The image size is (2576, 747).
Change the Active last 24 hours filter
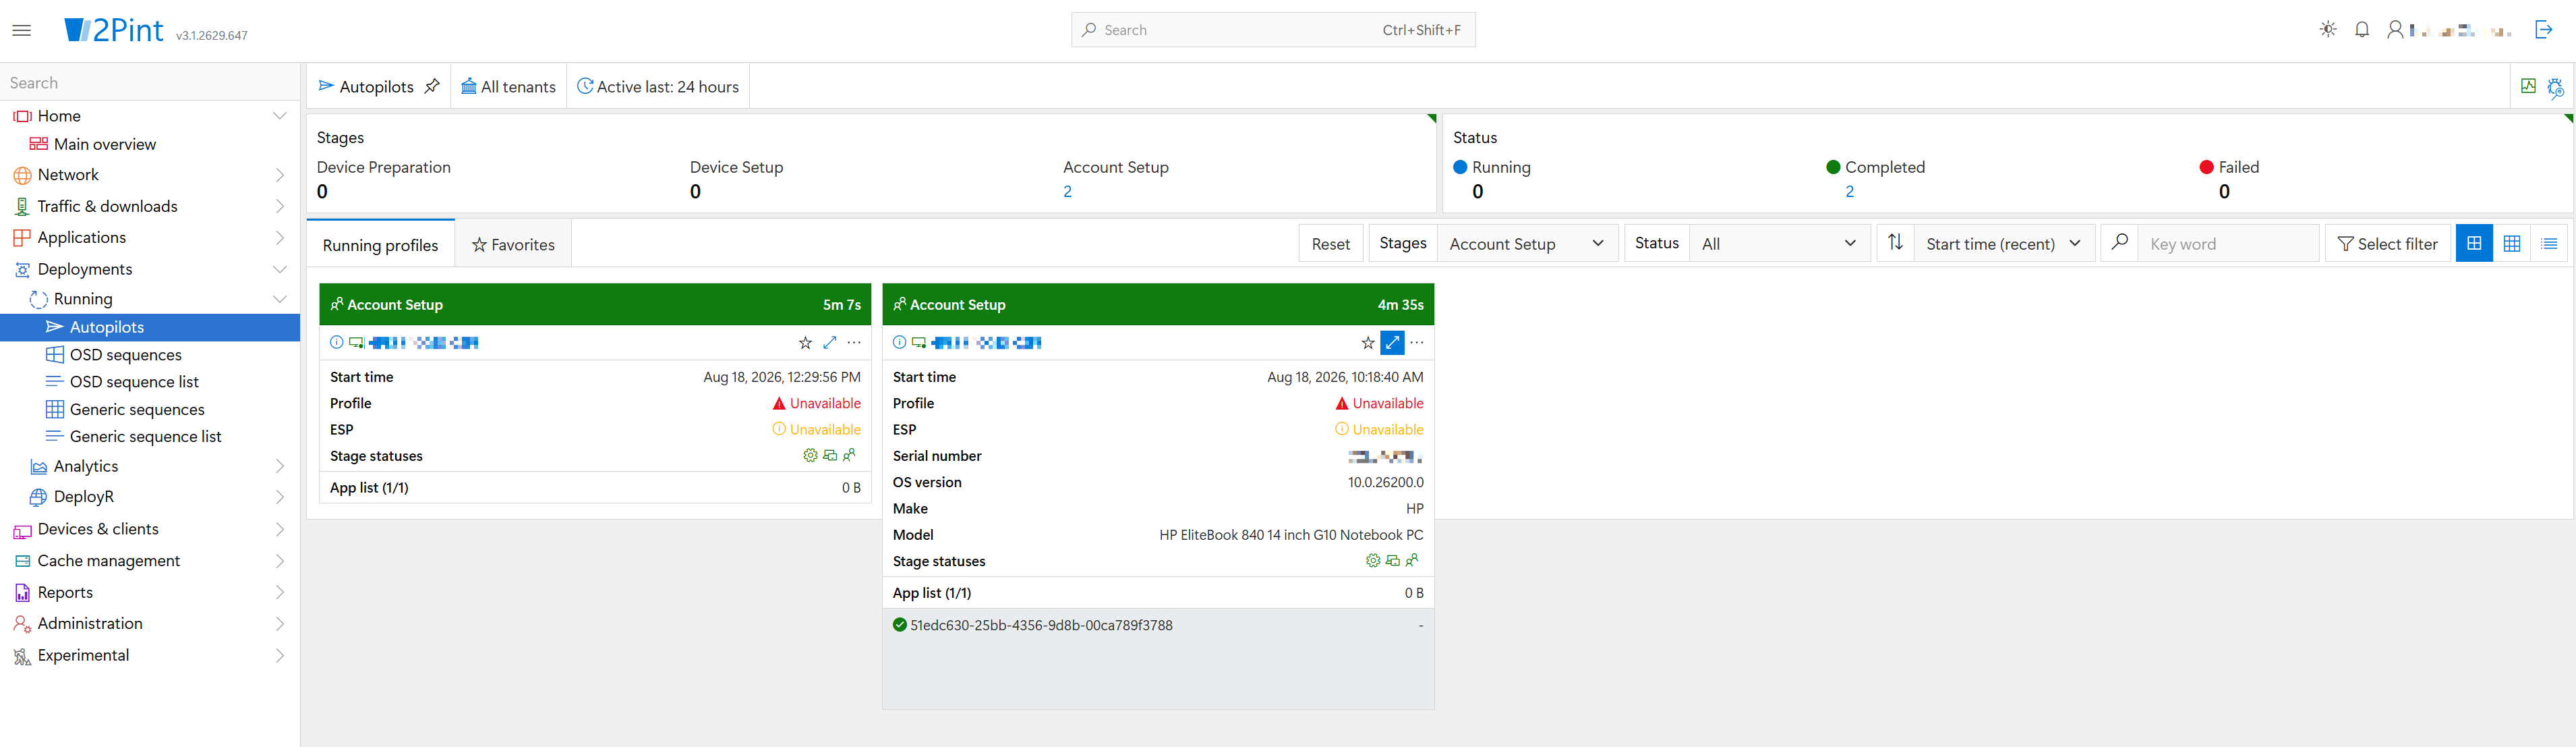click(658, 87)
